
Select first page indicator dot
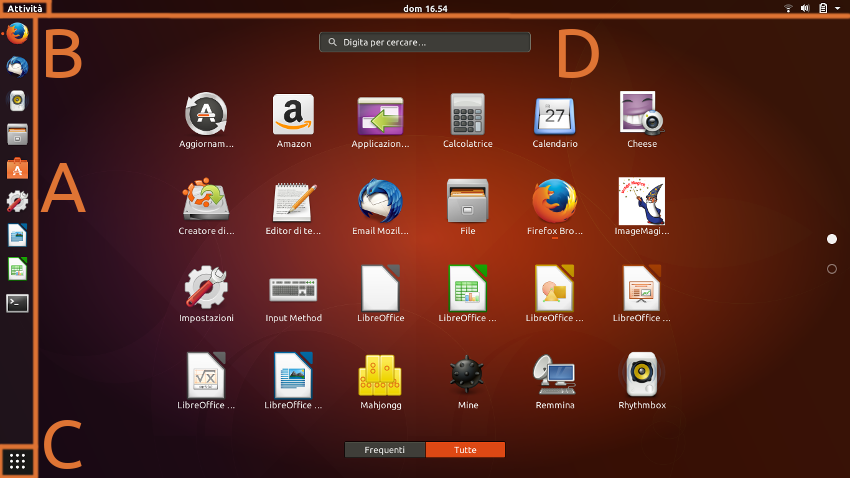point(832,239)
